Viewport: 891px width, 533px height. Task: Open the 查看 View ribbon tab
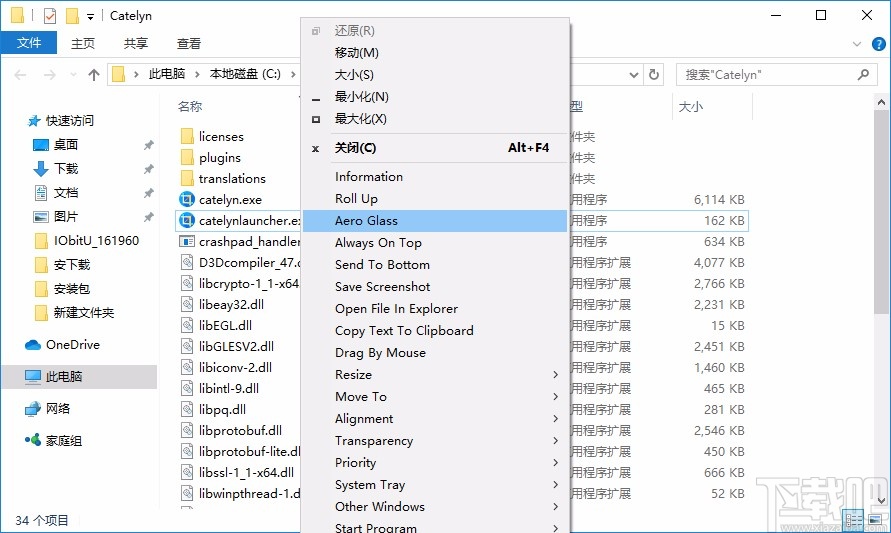click(x=189, y=43)
